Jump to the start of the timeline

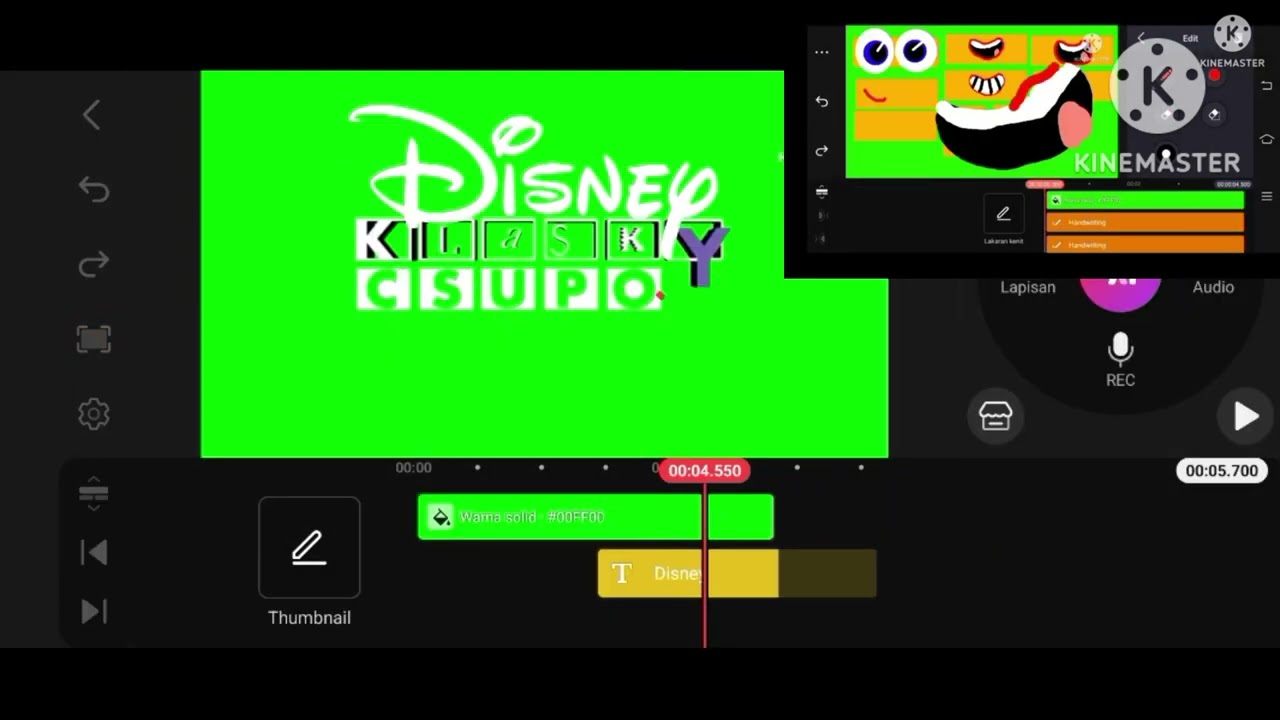(94, 553)
